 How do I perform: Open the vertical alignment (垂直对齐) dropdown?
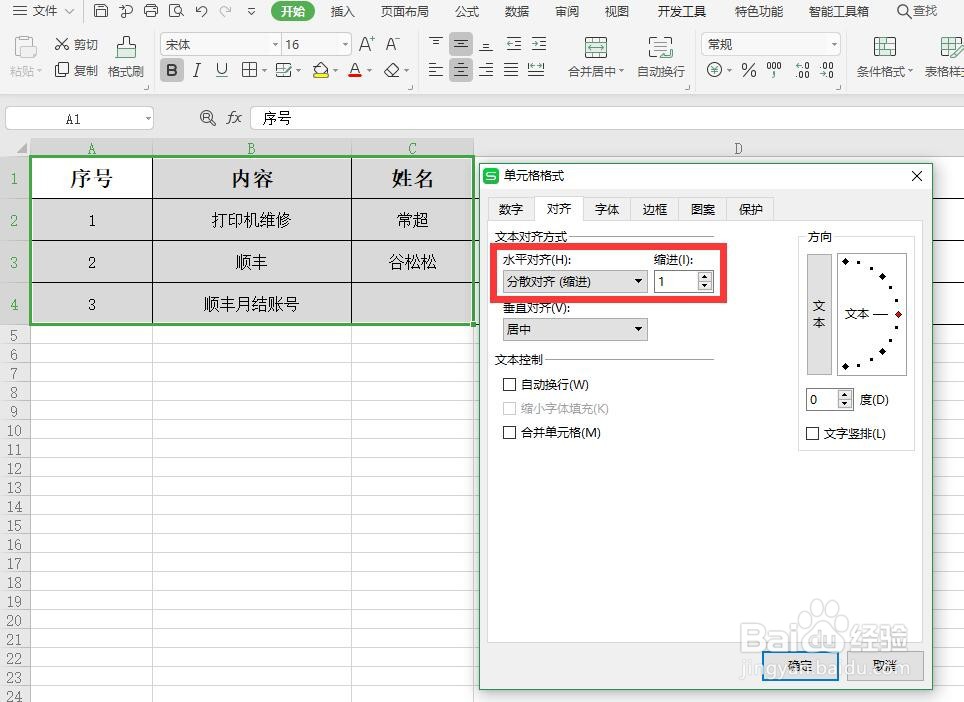[x=636, y=329]
